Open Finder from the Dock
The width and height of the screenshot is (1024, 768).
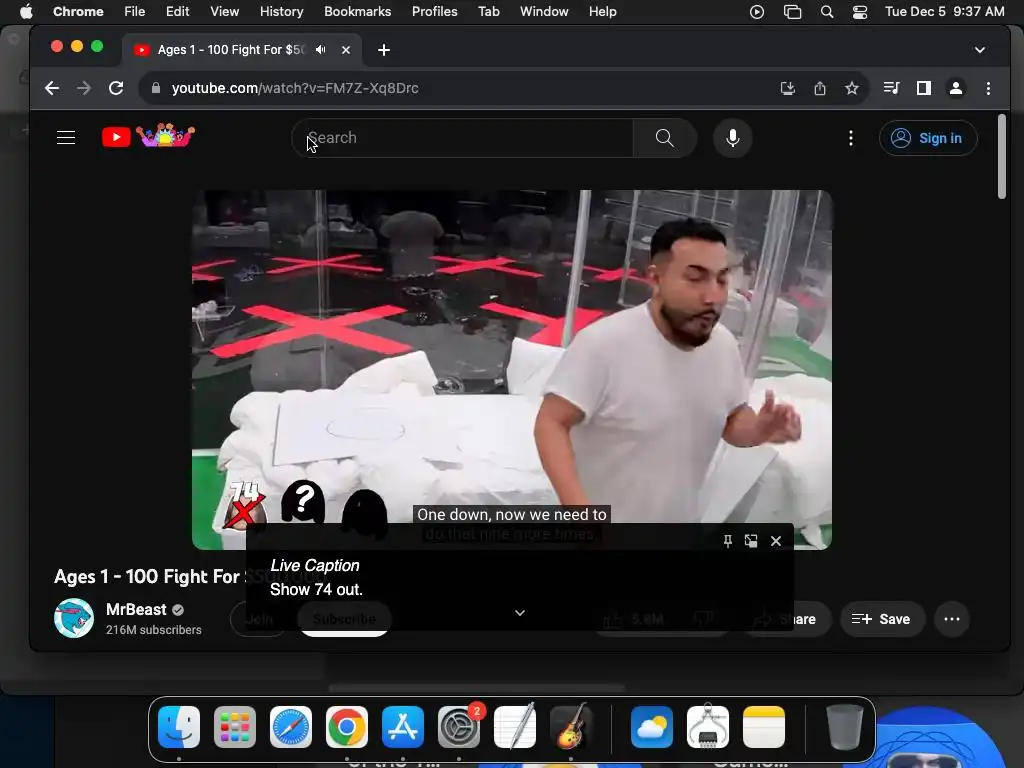click(x=179, y=727)
